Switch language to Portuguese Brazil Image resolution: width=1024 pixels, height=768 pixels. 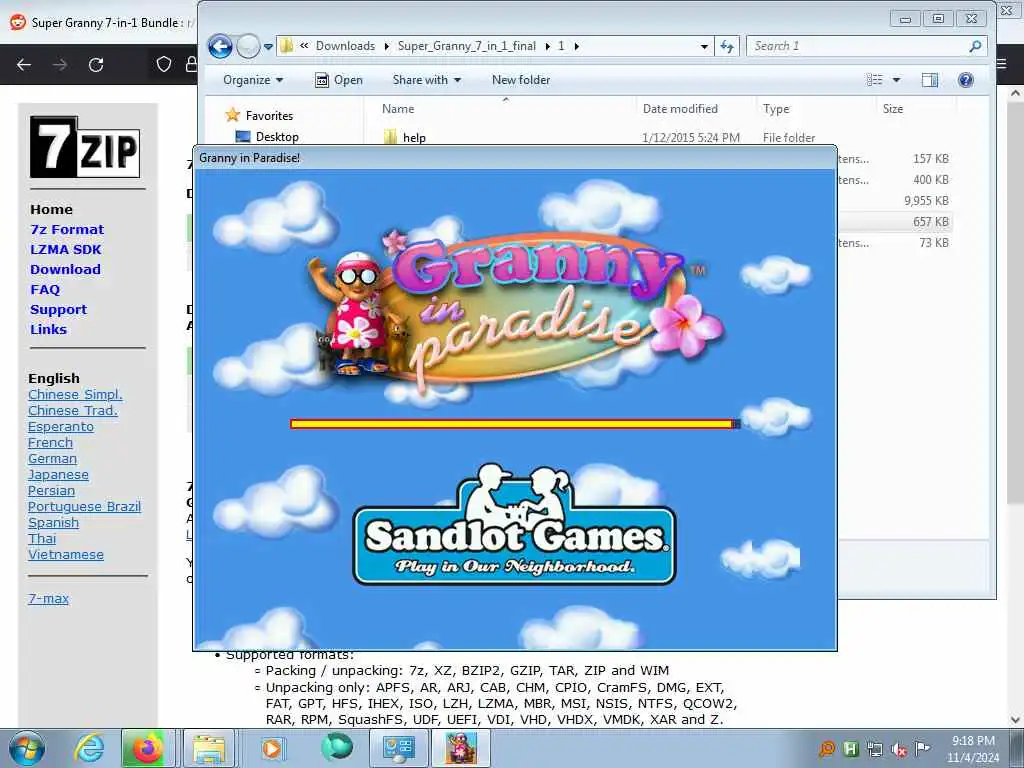84,507
